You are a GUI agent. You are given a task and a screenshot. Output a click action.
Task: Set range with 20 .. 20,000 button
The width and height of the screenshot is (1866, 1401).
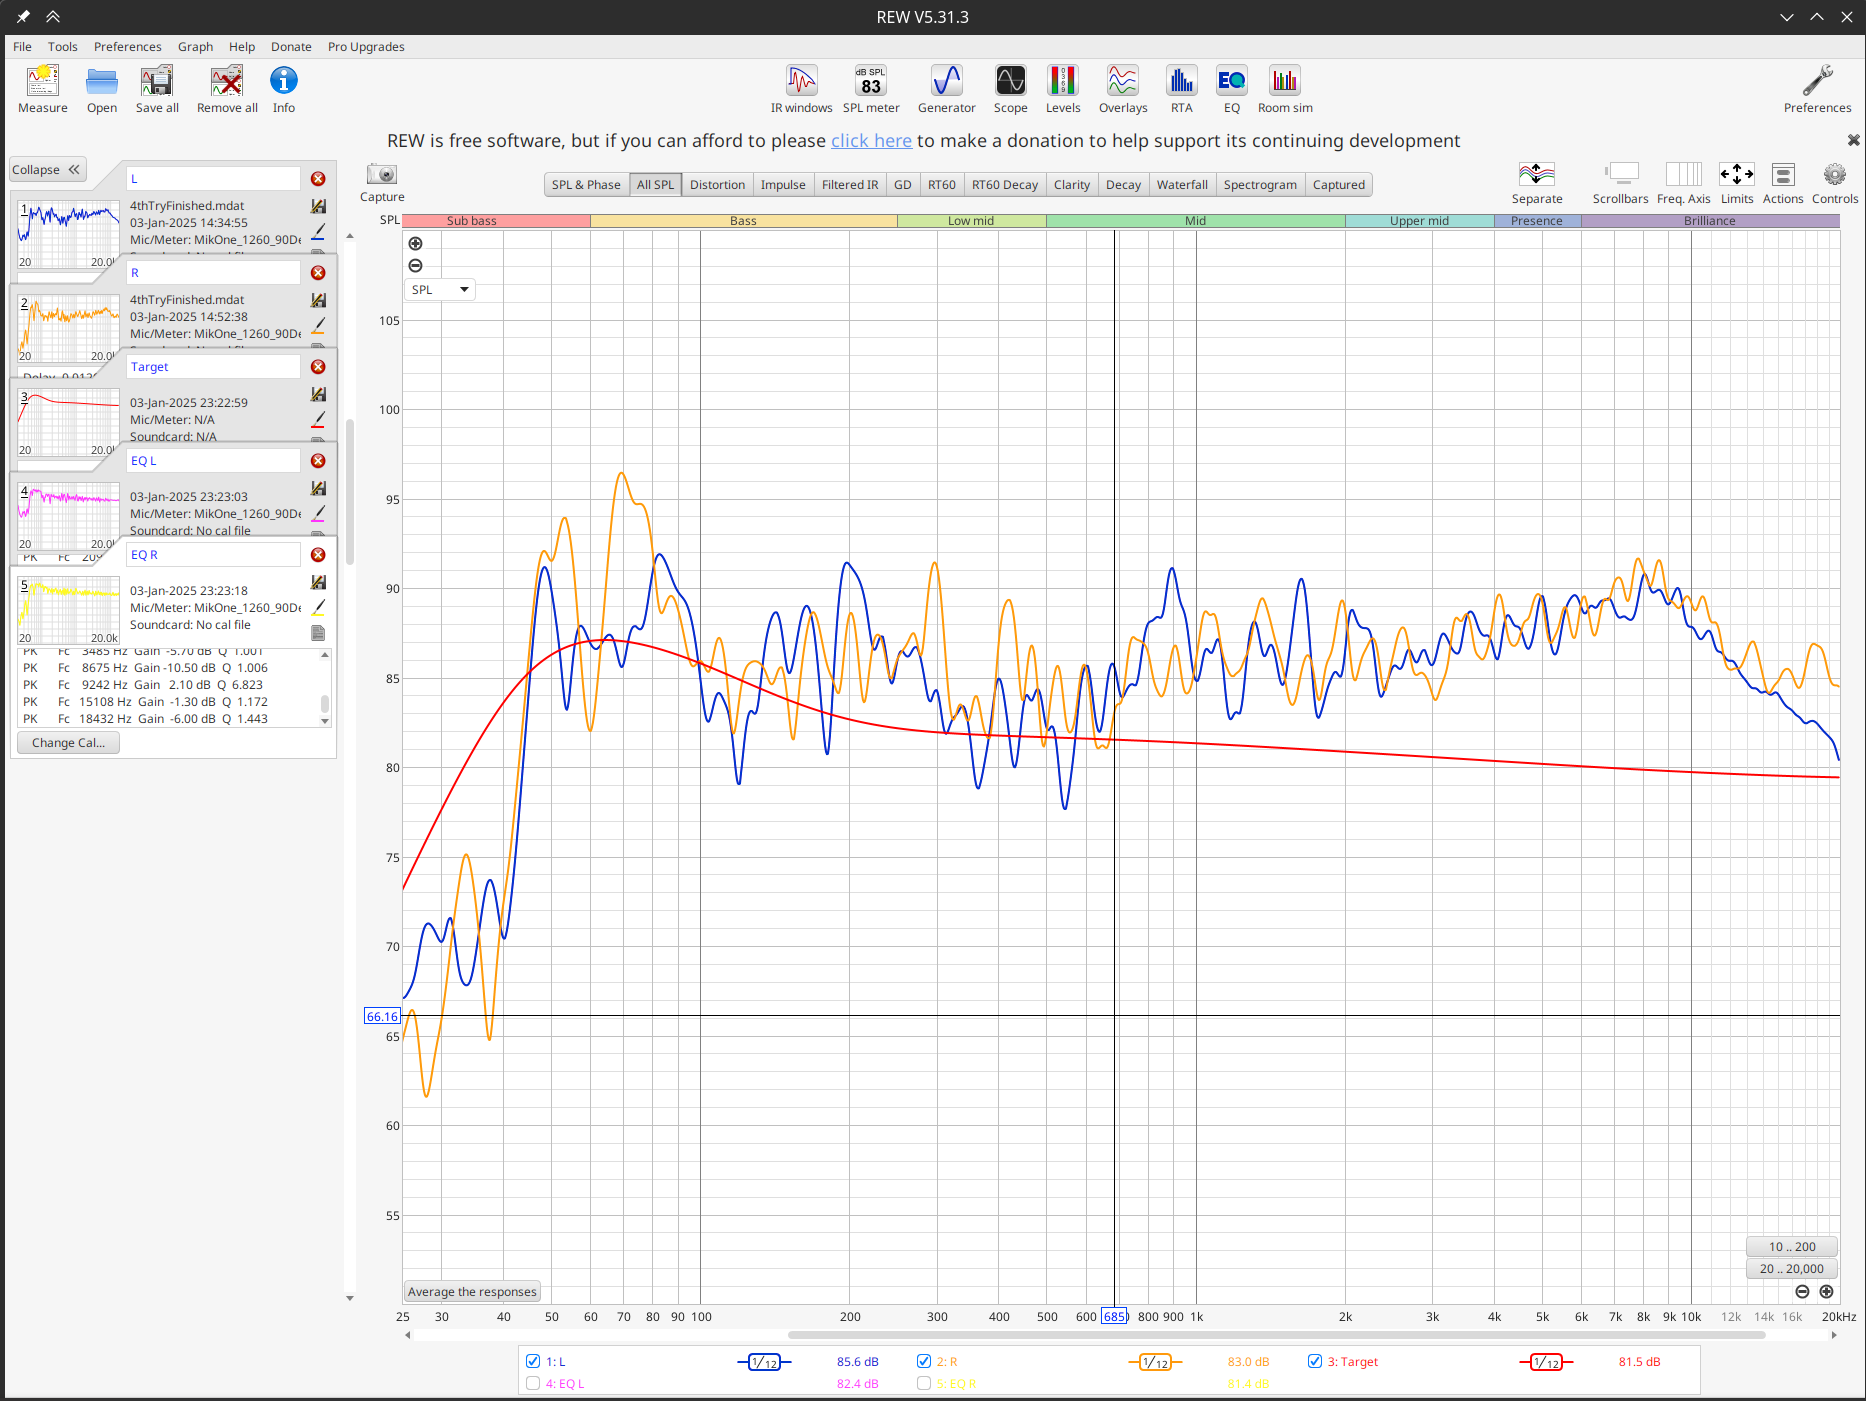pyautogui.click(x=1792, y=1269)
